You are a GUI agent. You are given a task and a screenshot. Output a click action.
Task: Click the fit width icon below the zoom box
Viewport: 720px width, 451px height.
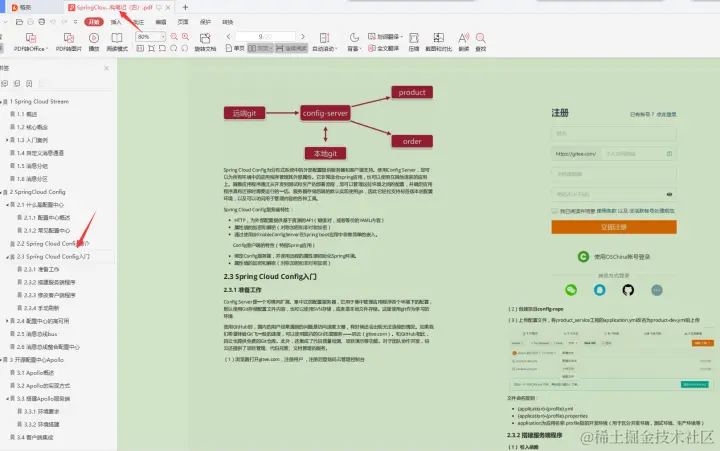point(162,48)
